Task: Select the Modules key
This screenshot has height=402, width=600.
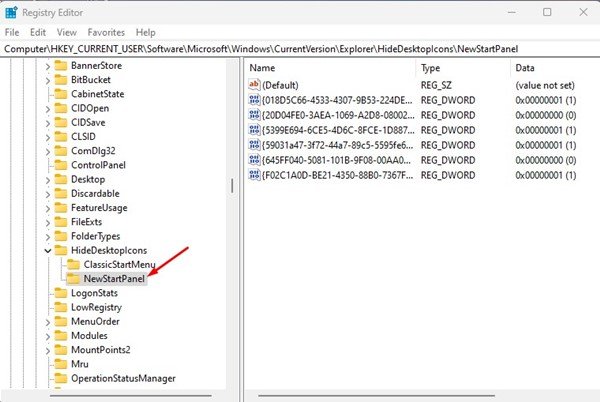Action: click(89, 335)
